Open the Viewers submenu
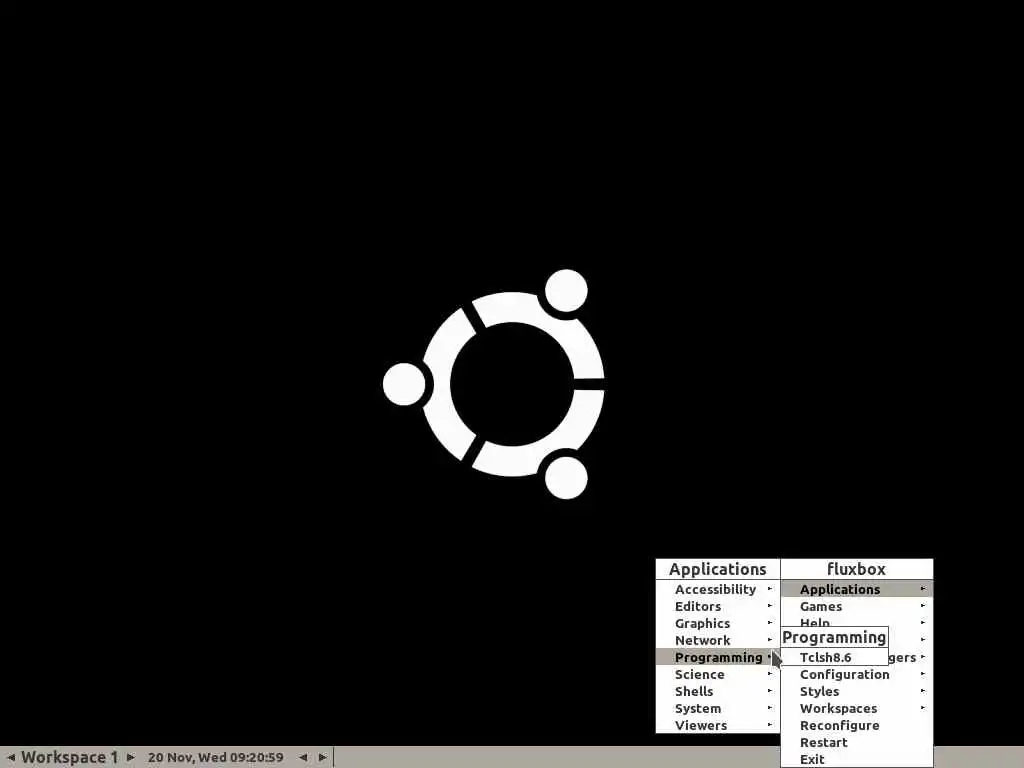This screenshot has width=1024, height=768. coord(718,725)
